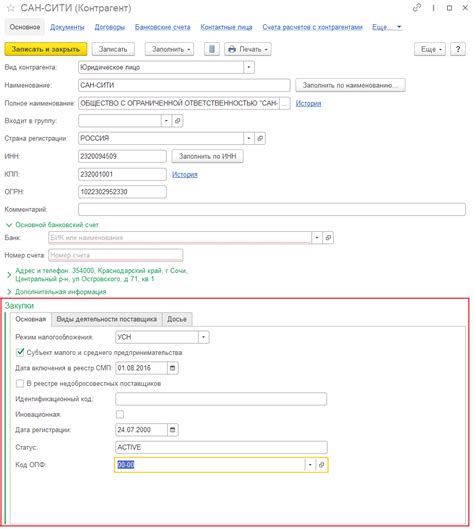Open the help question mark button
The image size is (474, 529).
(458, 49)
